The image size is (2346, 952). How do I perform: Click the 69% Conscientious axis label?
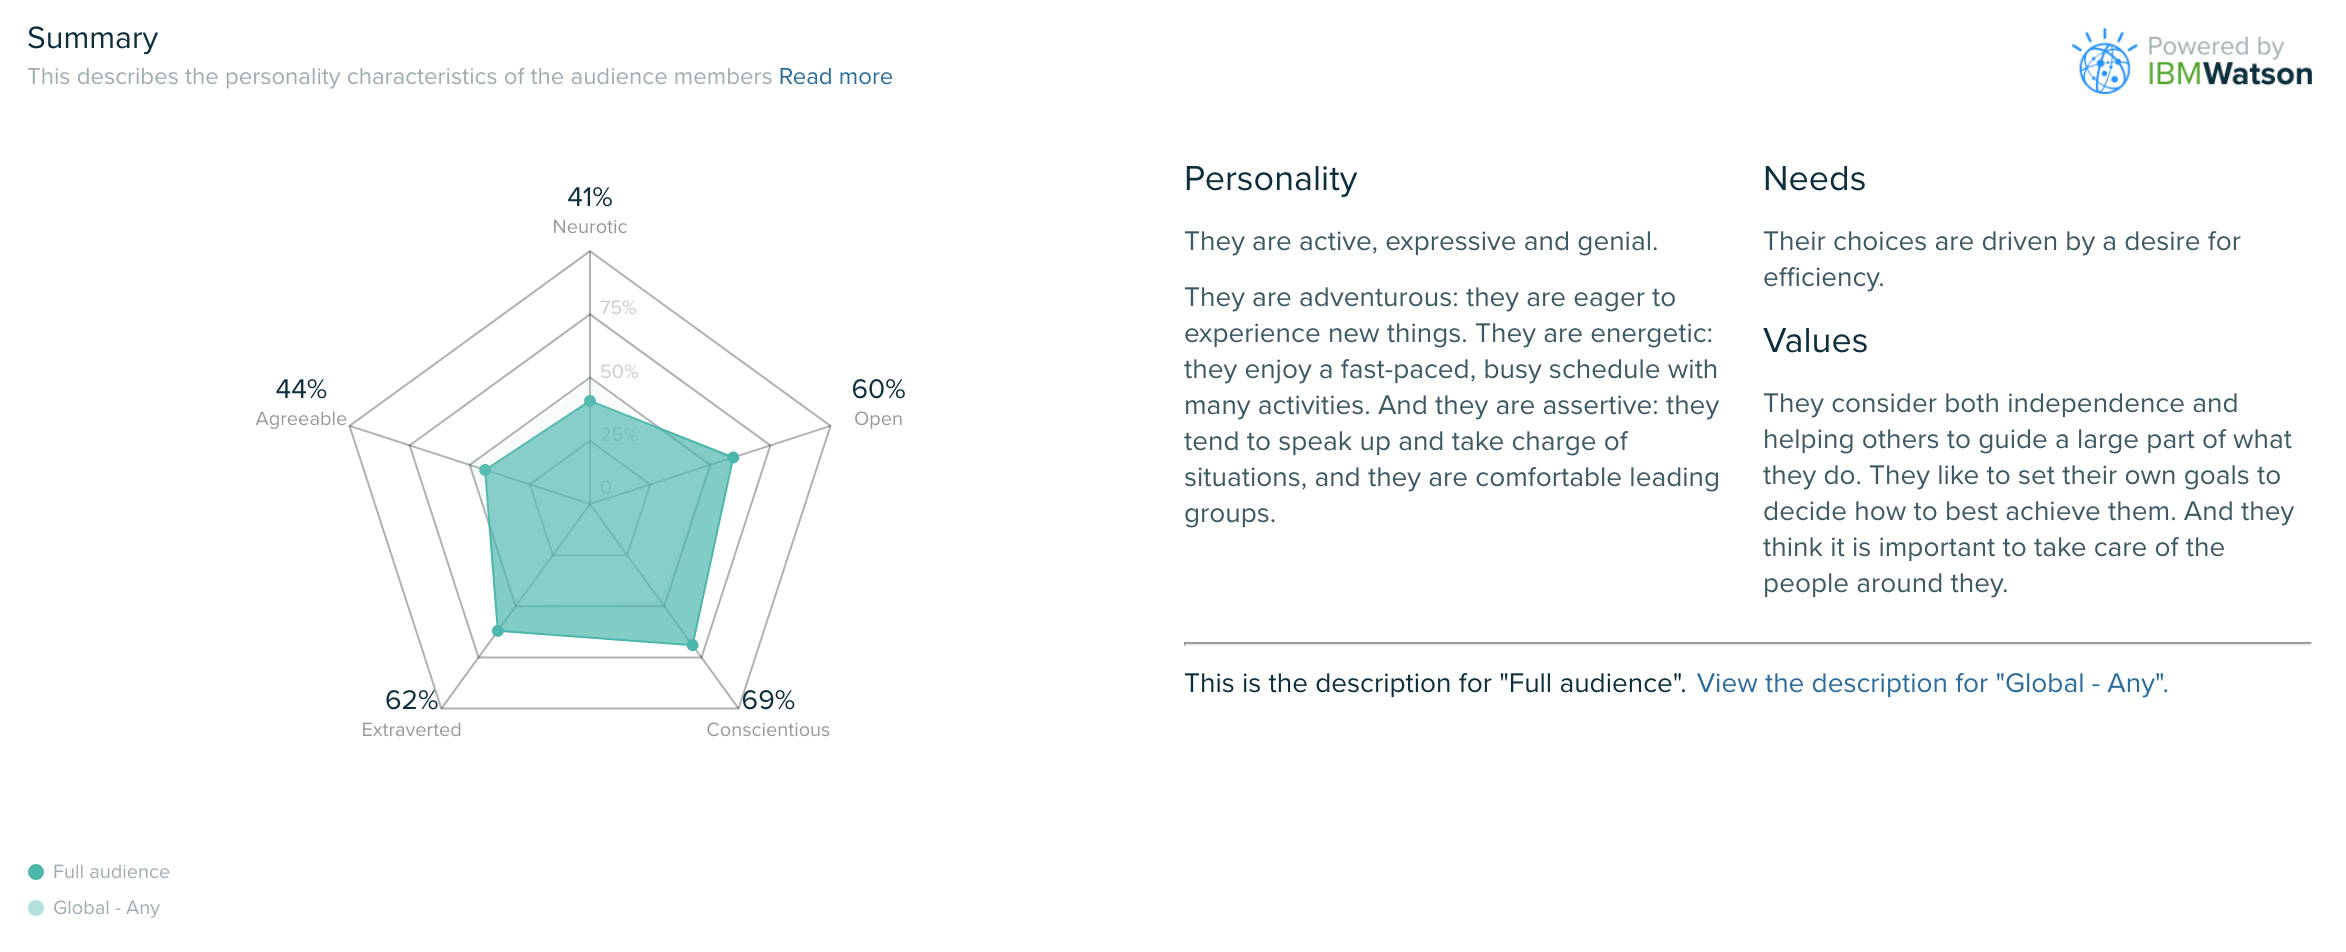tap(768, 713)
